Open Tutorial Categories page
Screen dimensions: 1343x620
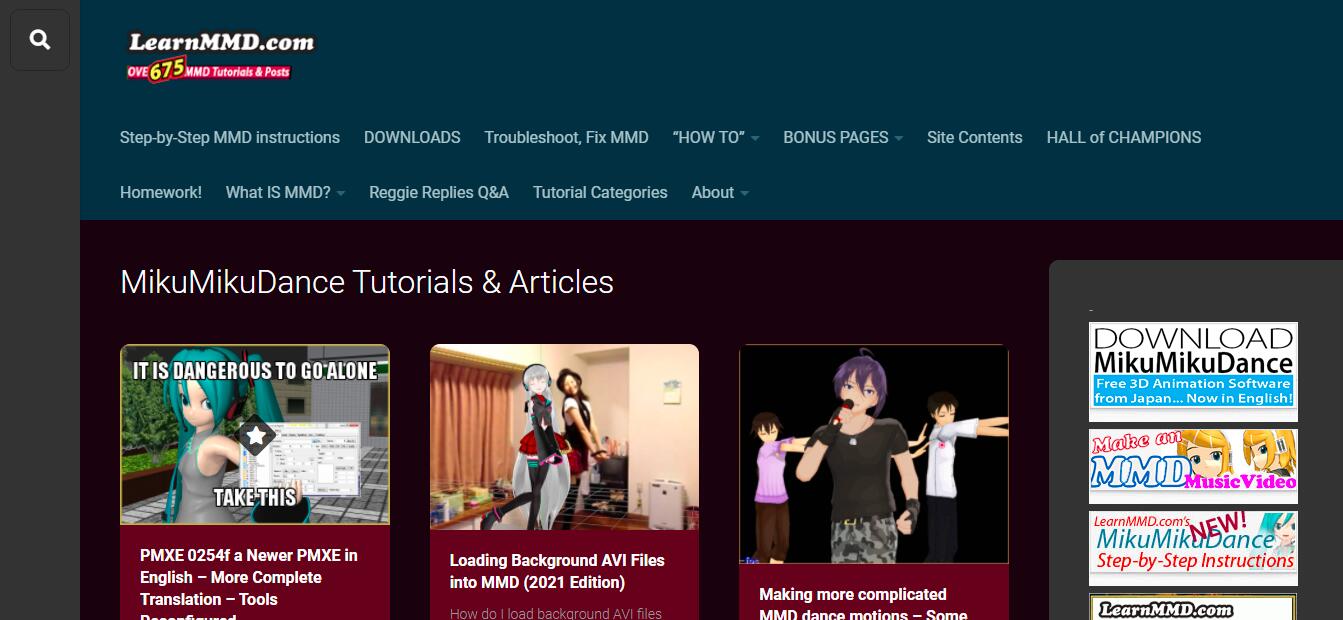coord(600,192)
